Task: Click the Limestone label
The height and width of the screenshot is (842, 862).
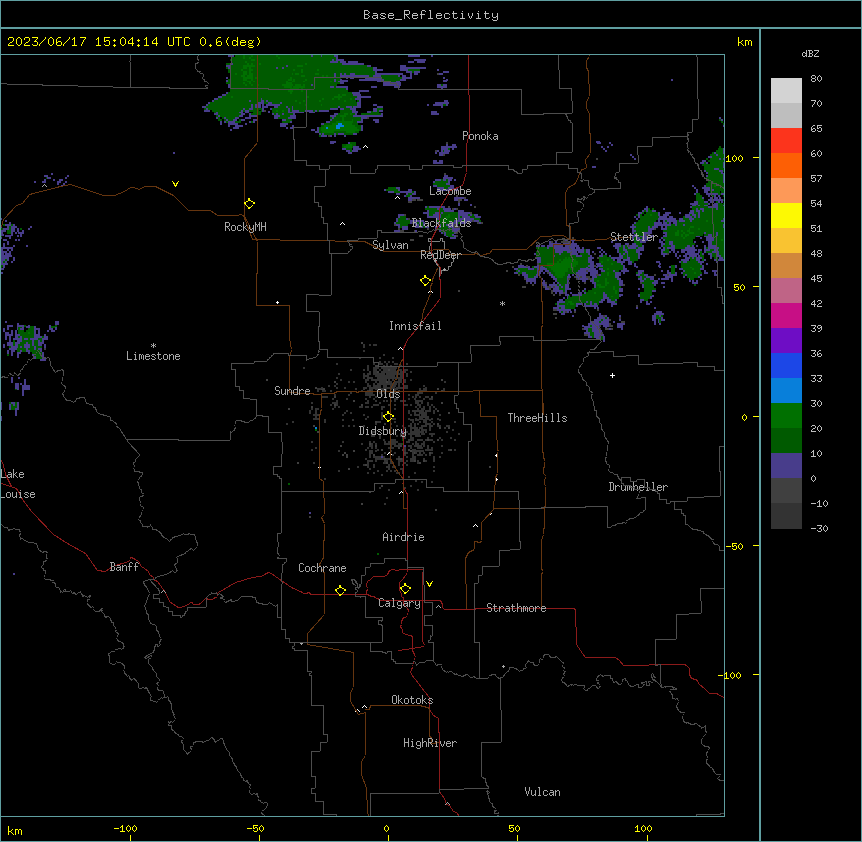Action: [153, 356]
